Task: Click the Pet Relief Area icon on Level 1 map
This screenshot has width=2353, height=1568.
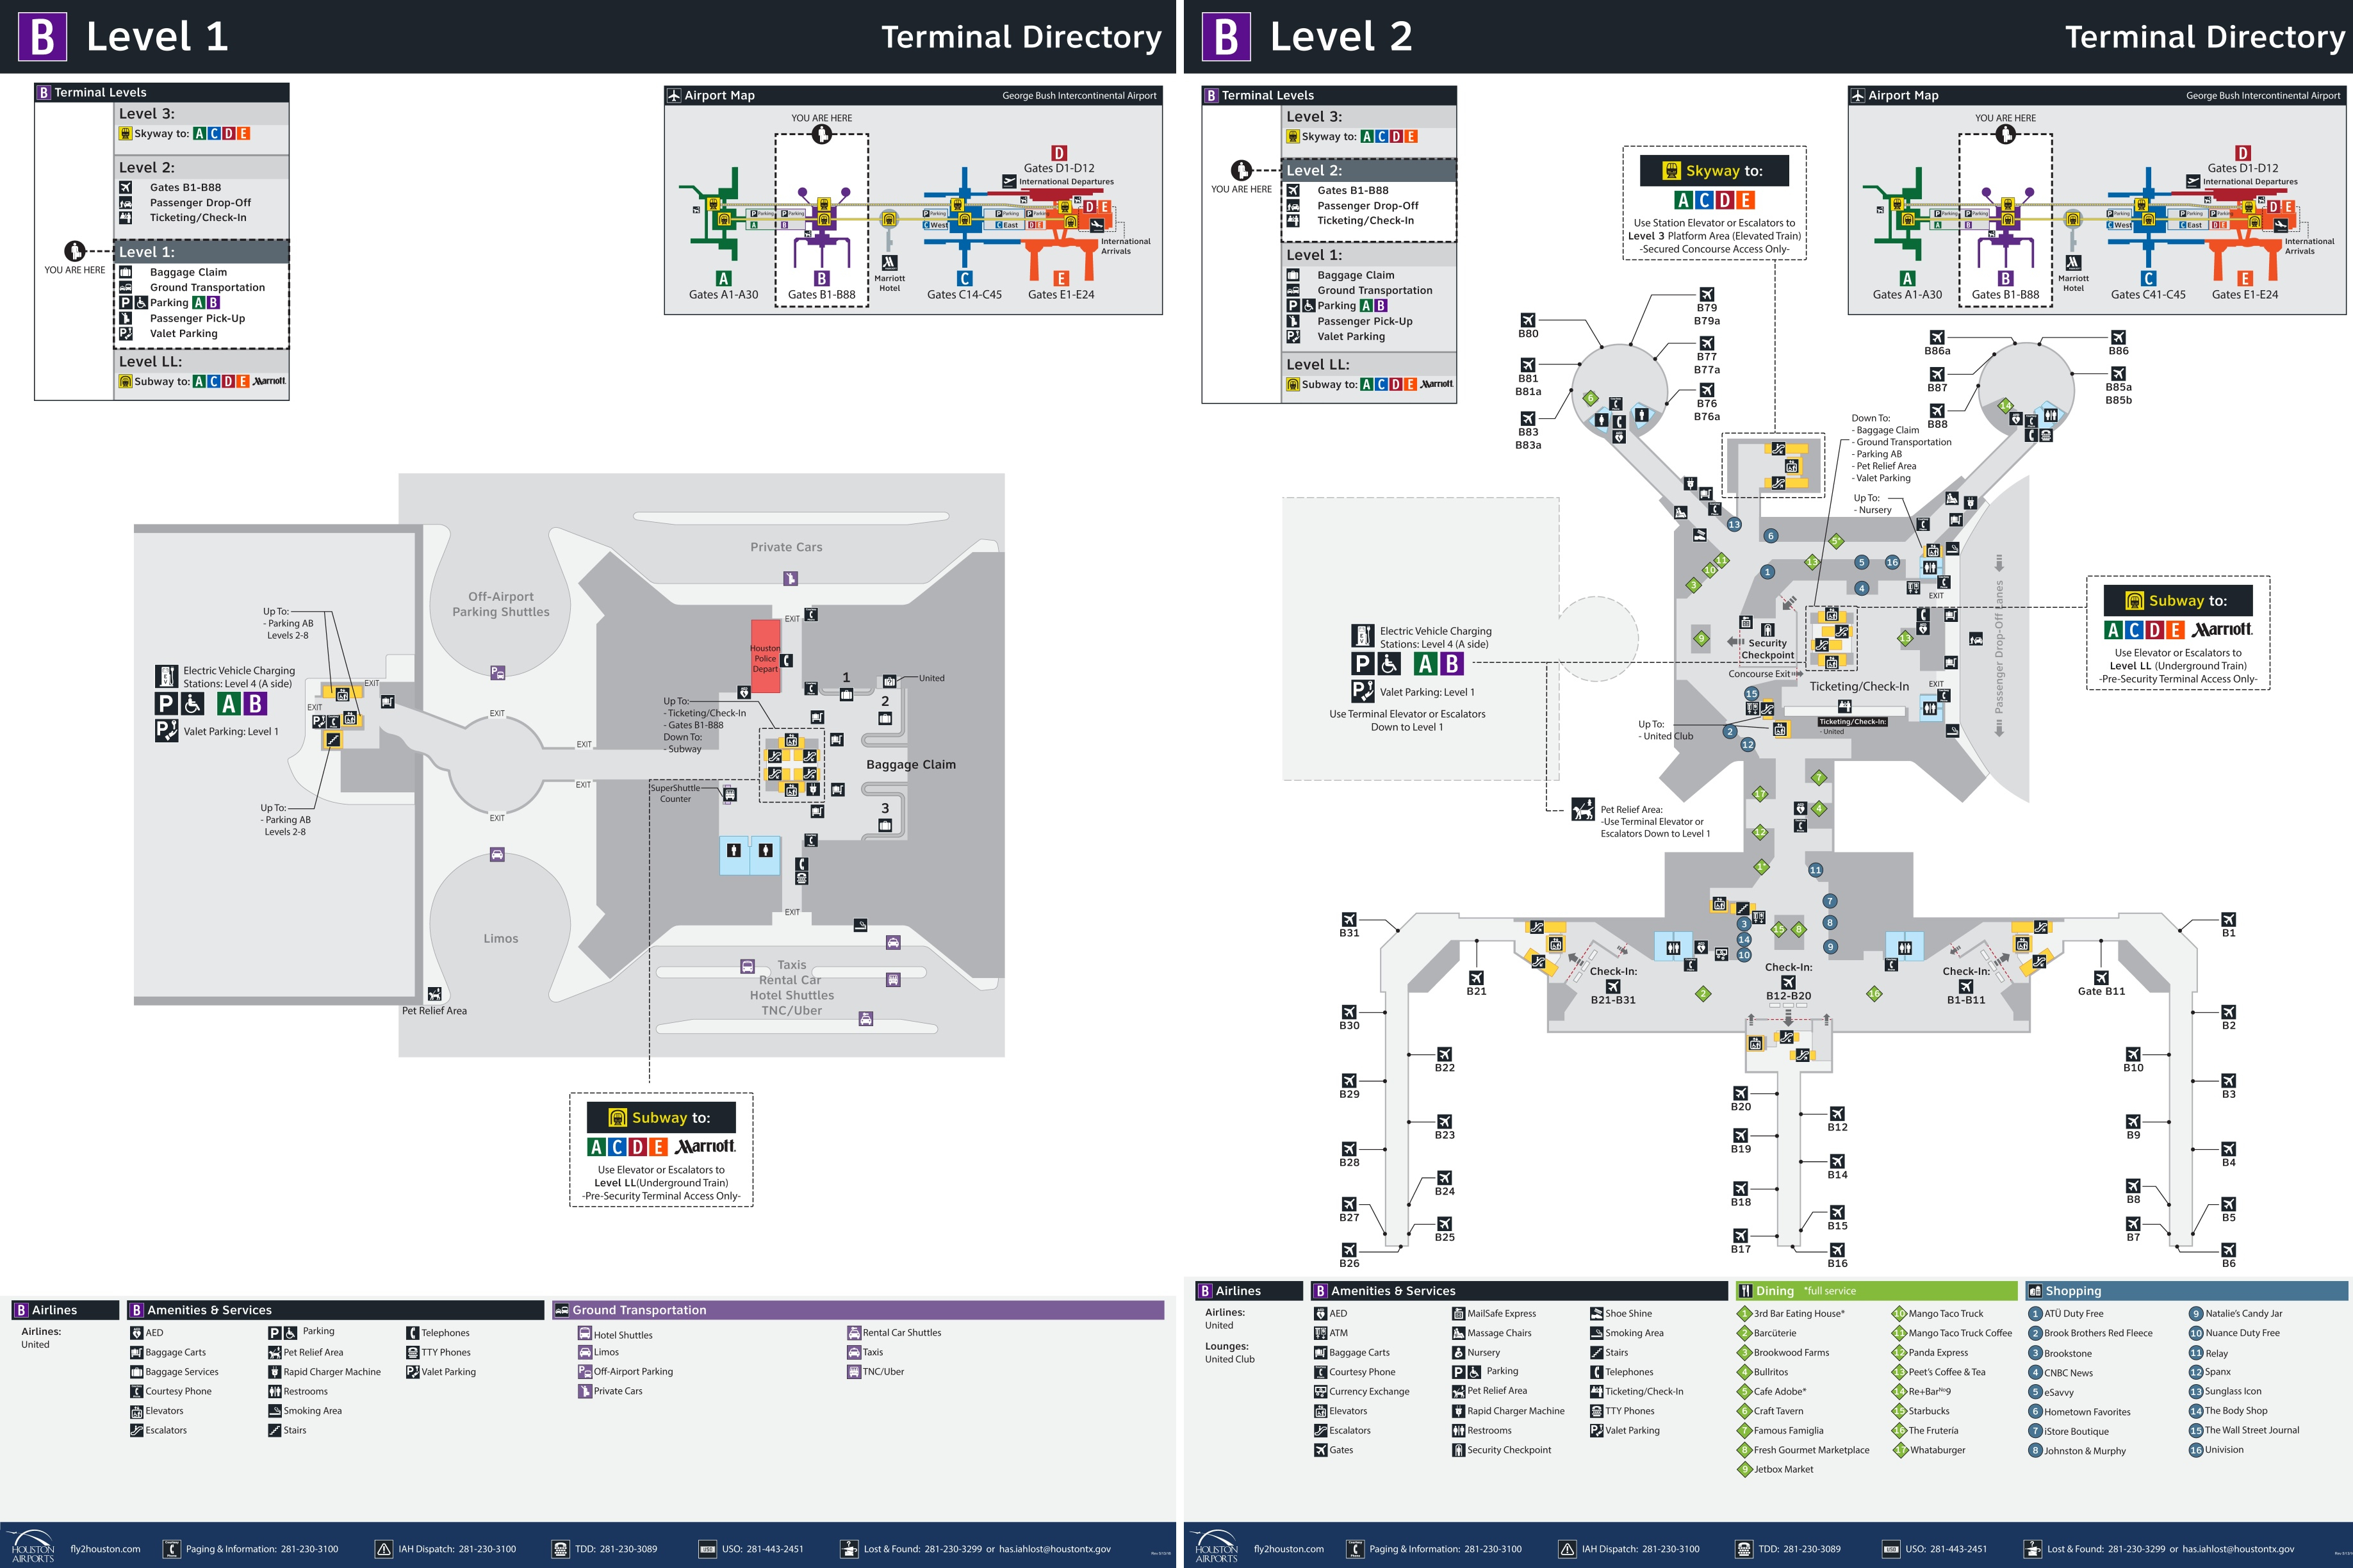Action: (x=434, y=994)
